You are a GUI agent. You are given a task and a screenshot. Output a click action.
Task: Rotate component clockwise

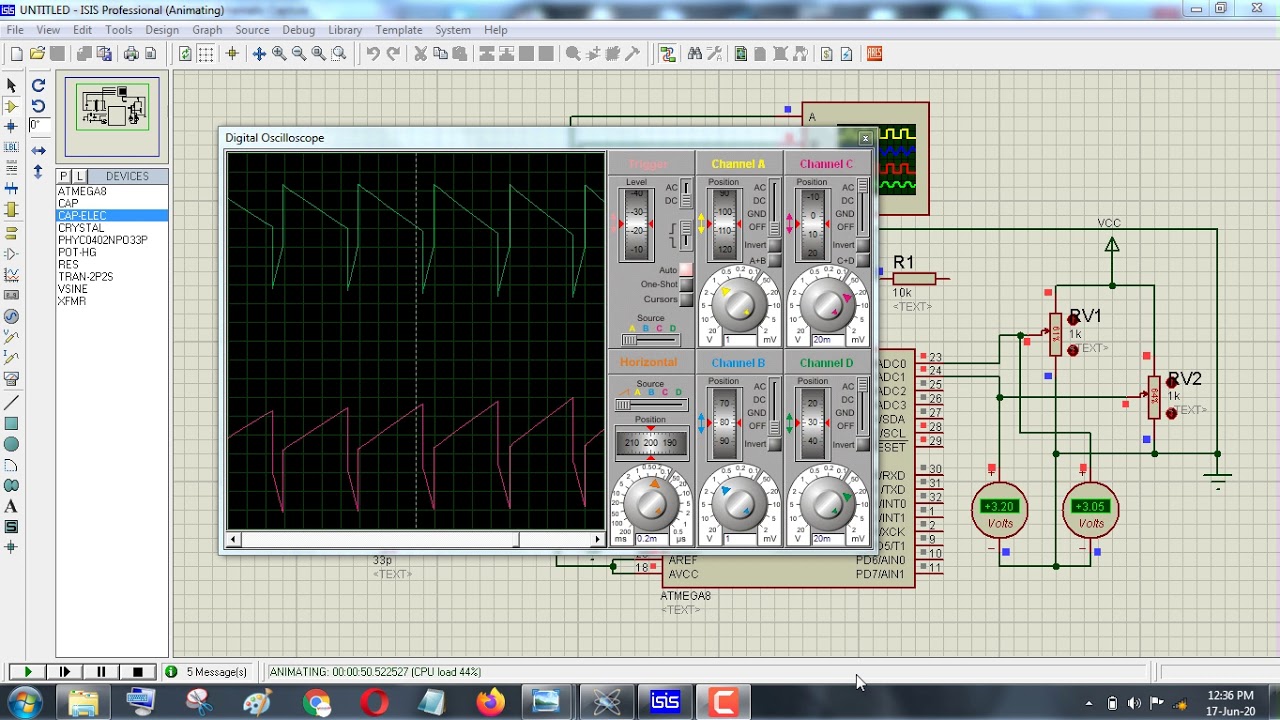[38, 86]
